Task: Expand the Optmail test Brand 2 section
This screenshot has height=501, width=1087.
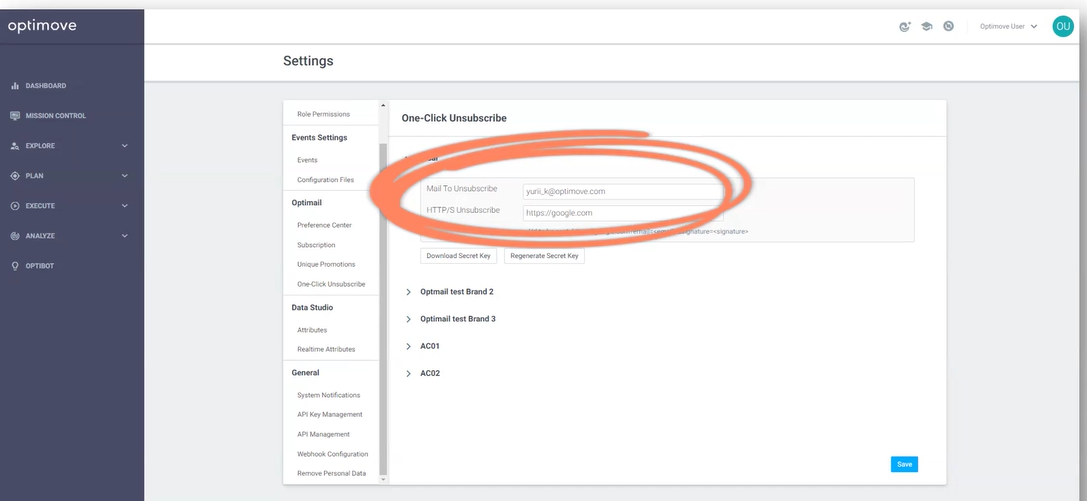Action: tap(408, 292)
